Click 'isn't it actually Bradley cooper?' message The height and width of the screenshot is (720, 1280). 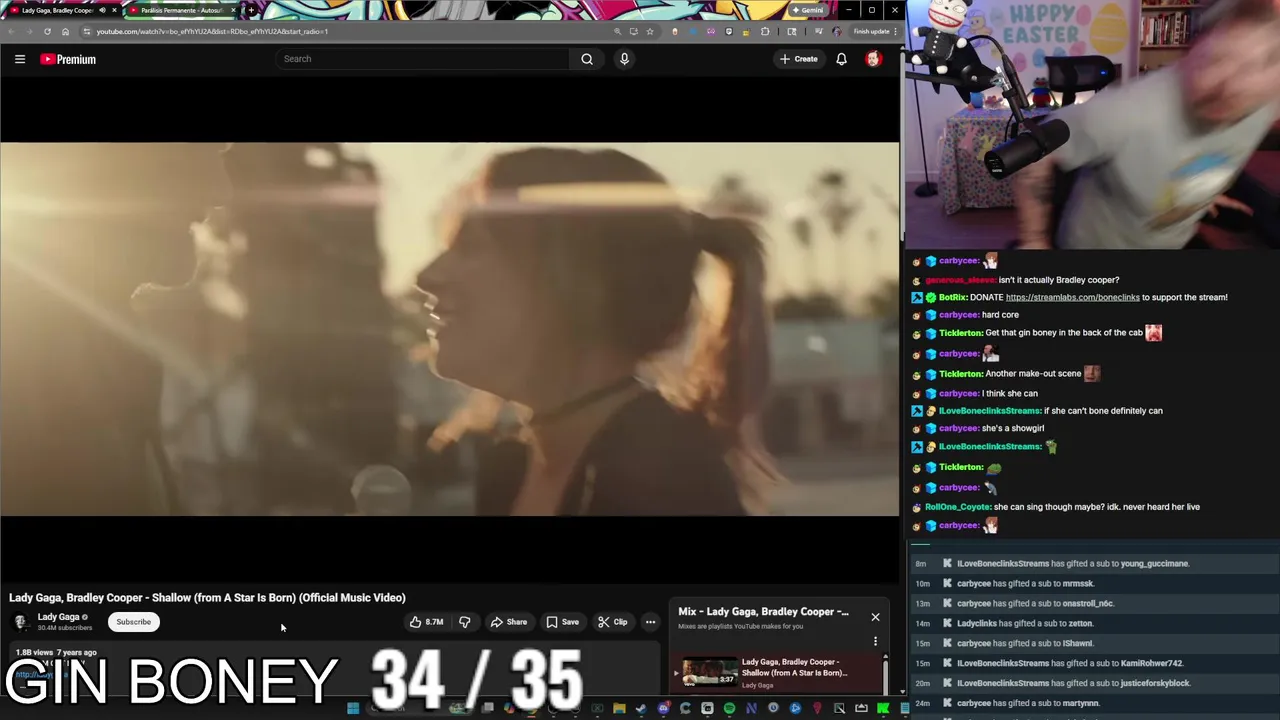click(x=1059, y=280)
